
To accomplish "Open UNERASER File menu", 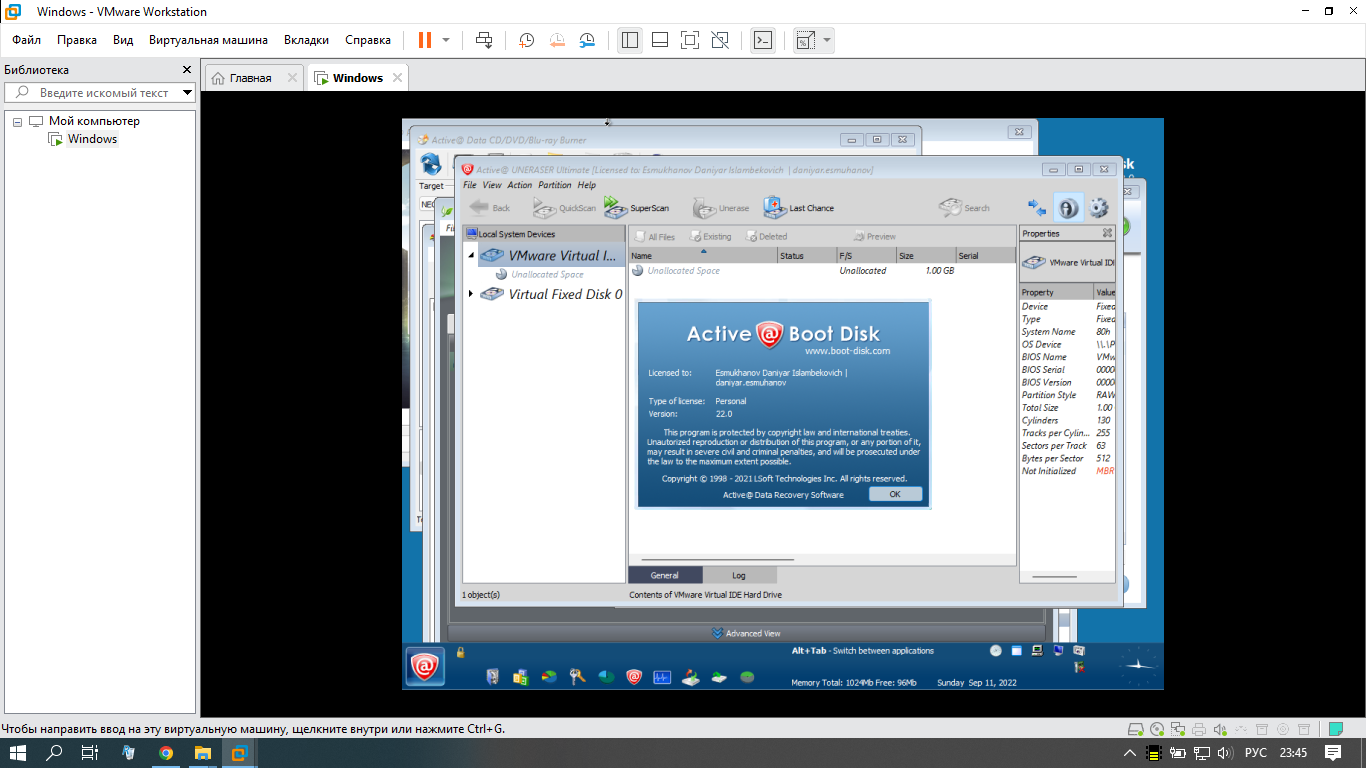I will pos(469,185).
